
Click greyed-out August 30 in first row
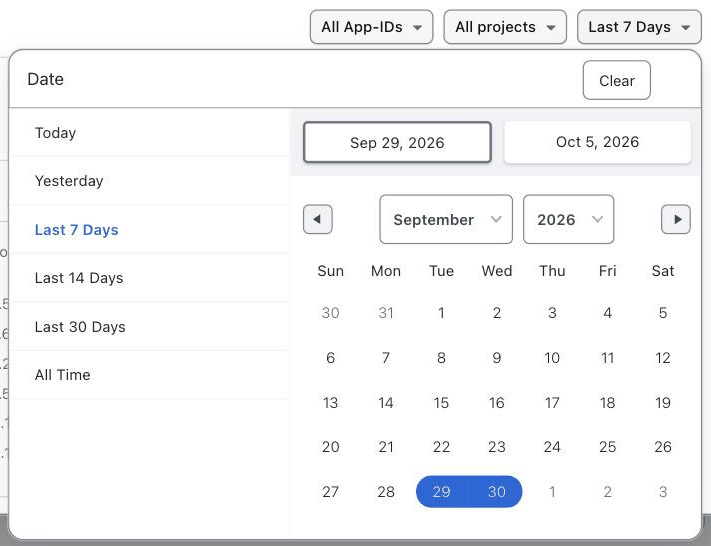tap(331, 313)
